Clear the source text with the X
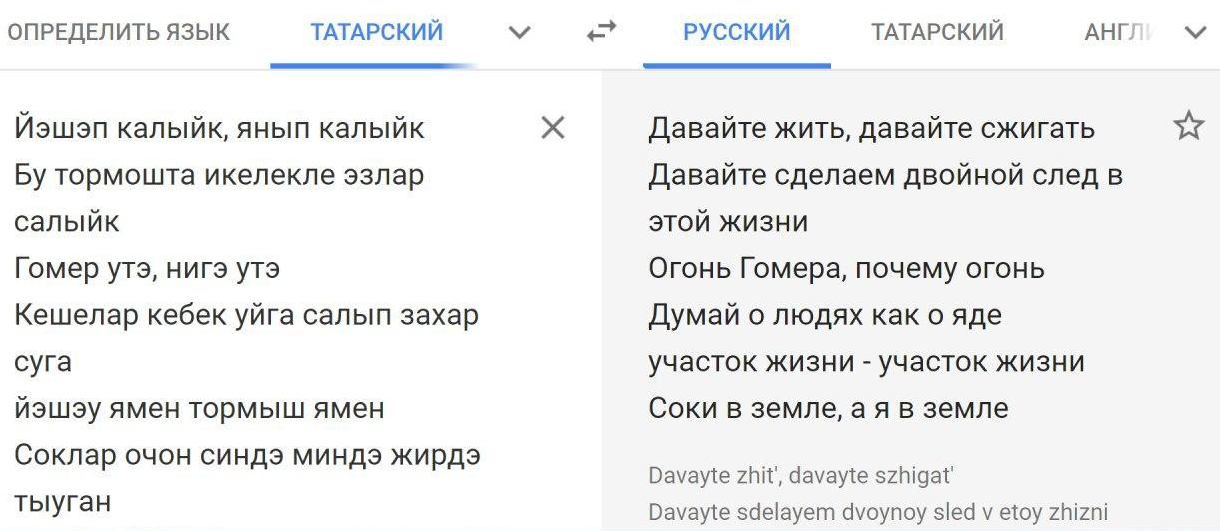 click(x=553, y=127)
